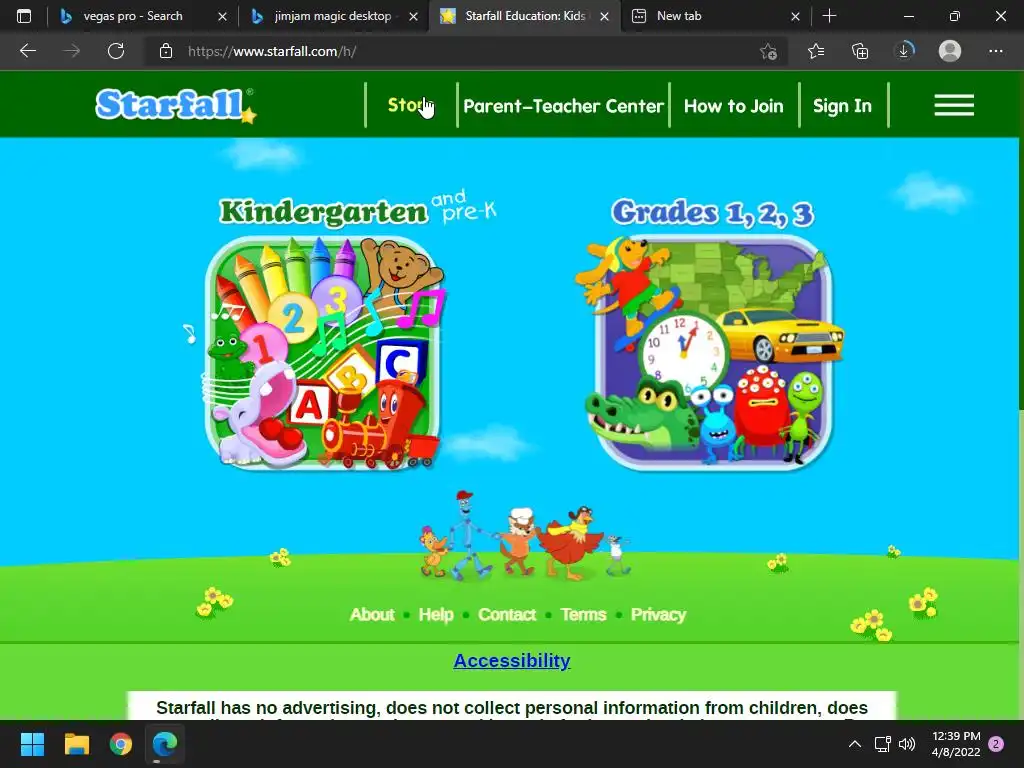View site information lock icon

coord(166,51)
